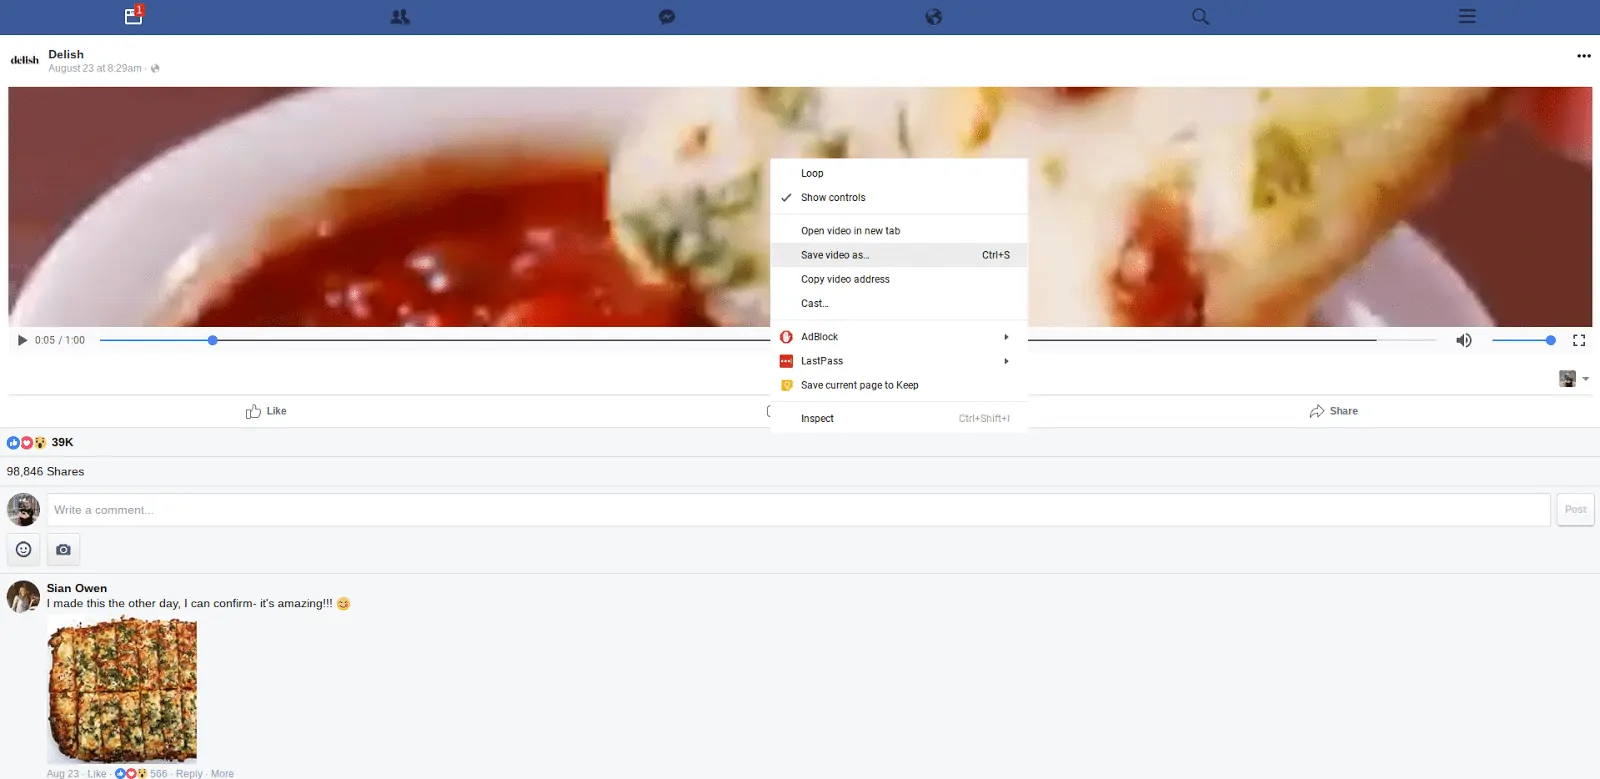Viewport: 1600px width, 779px height.
Task: Open the news feed notifications icon
Action: [133, 16]
